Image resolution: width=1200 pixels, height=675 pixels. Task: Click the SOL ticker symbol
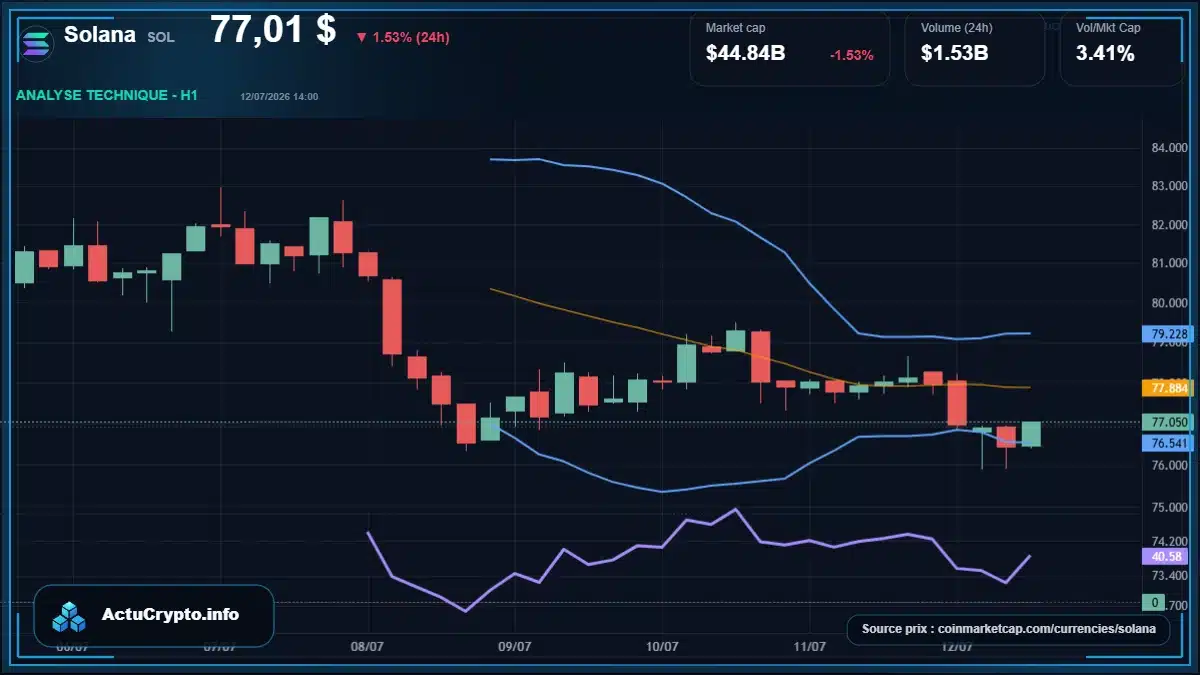pyautogui.click(x=161, y=37)
